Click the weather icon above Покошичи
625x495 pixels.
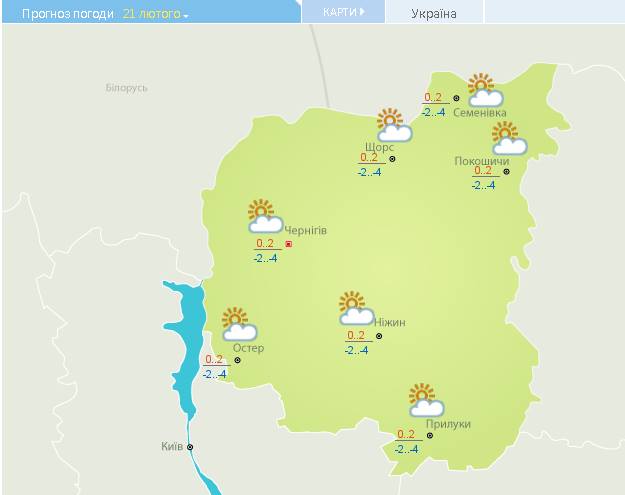(509, 138)
